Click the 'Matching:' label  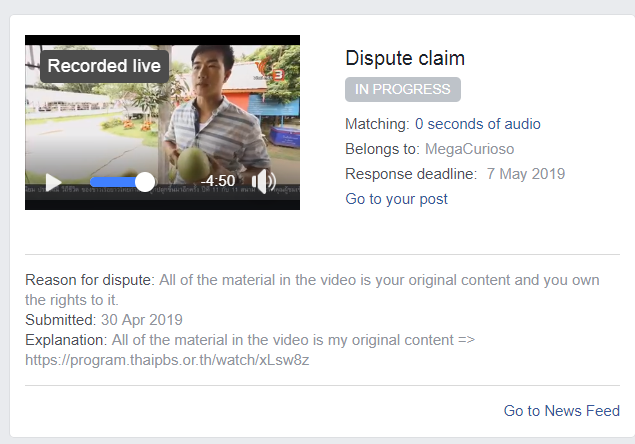click(x=377, y=124)
